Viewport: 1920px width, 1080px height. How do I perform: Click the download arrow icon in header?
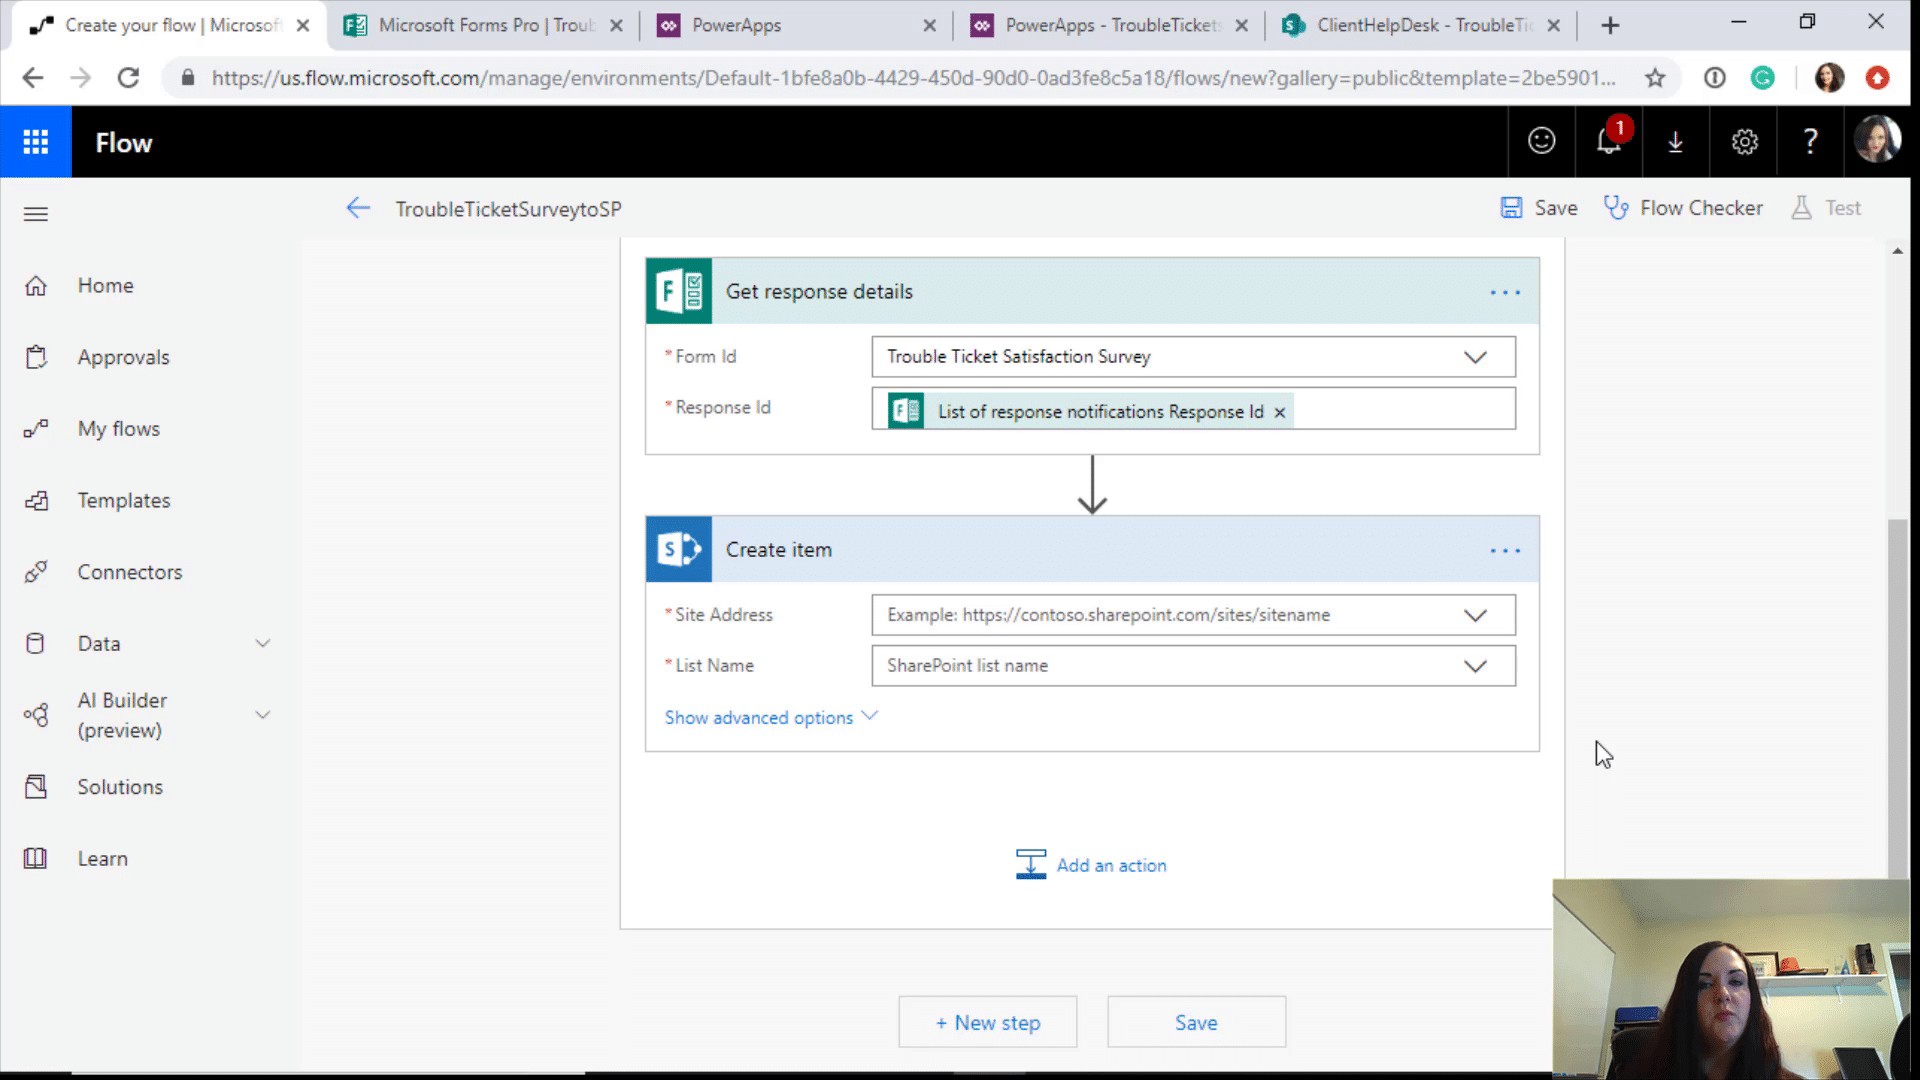pos(1676,142)
